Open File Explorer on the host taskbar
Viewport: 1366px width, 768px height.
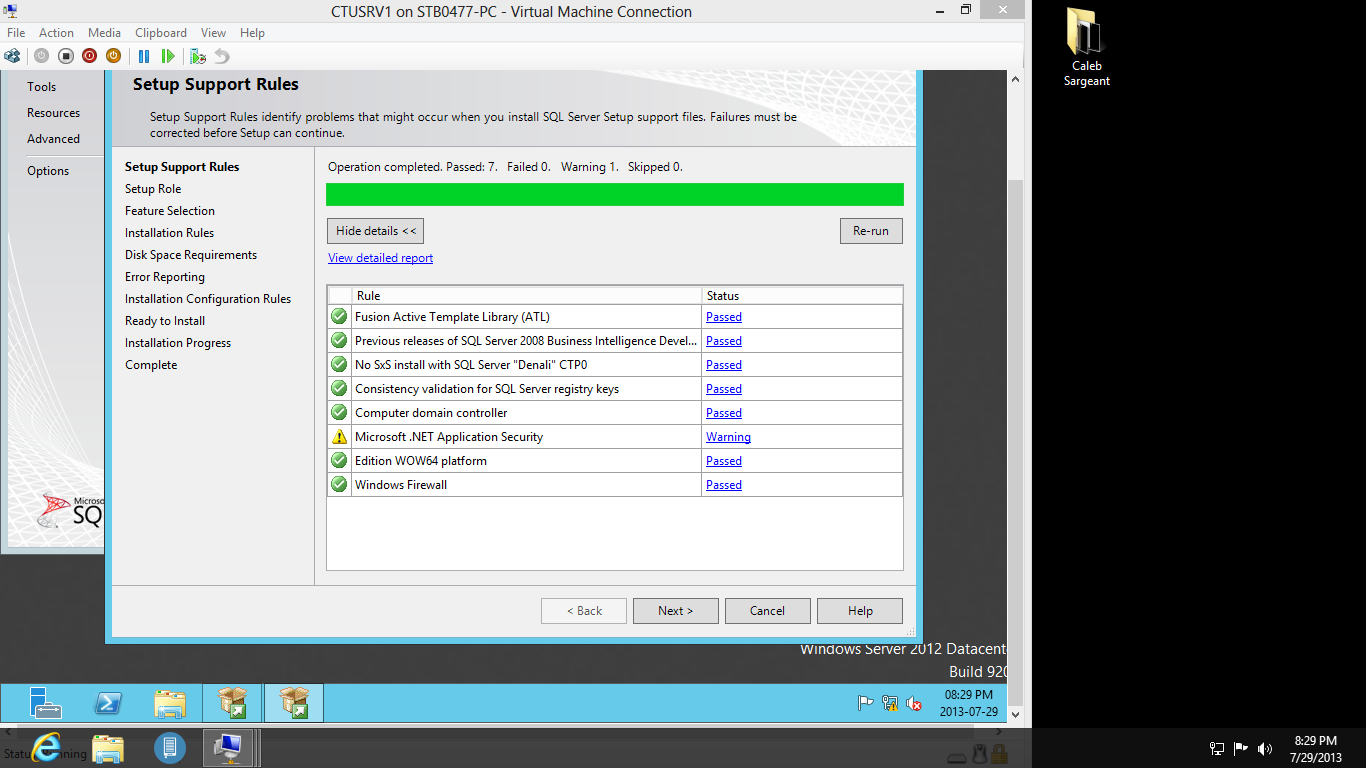pos(108,747)
